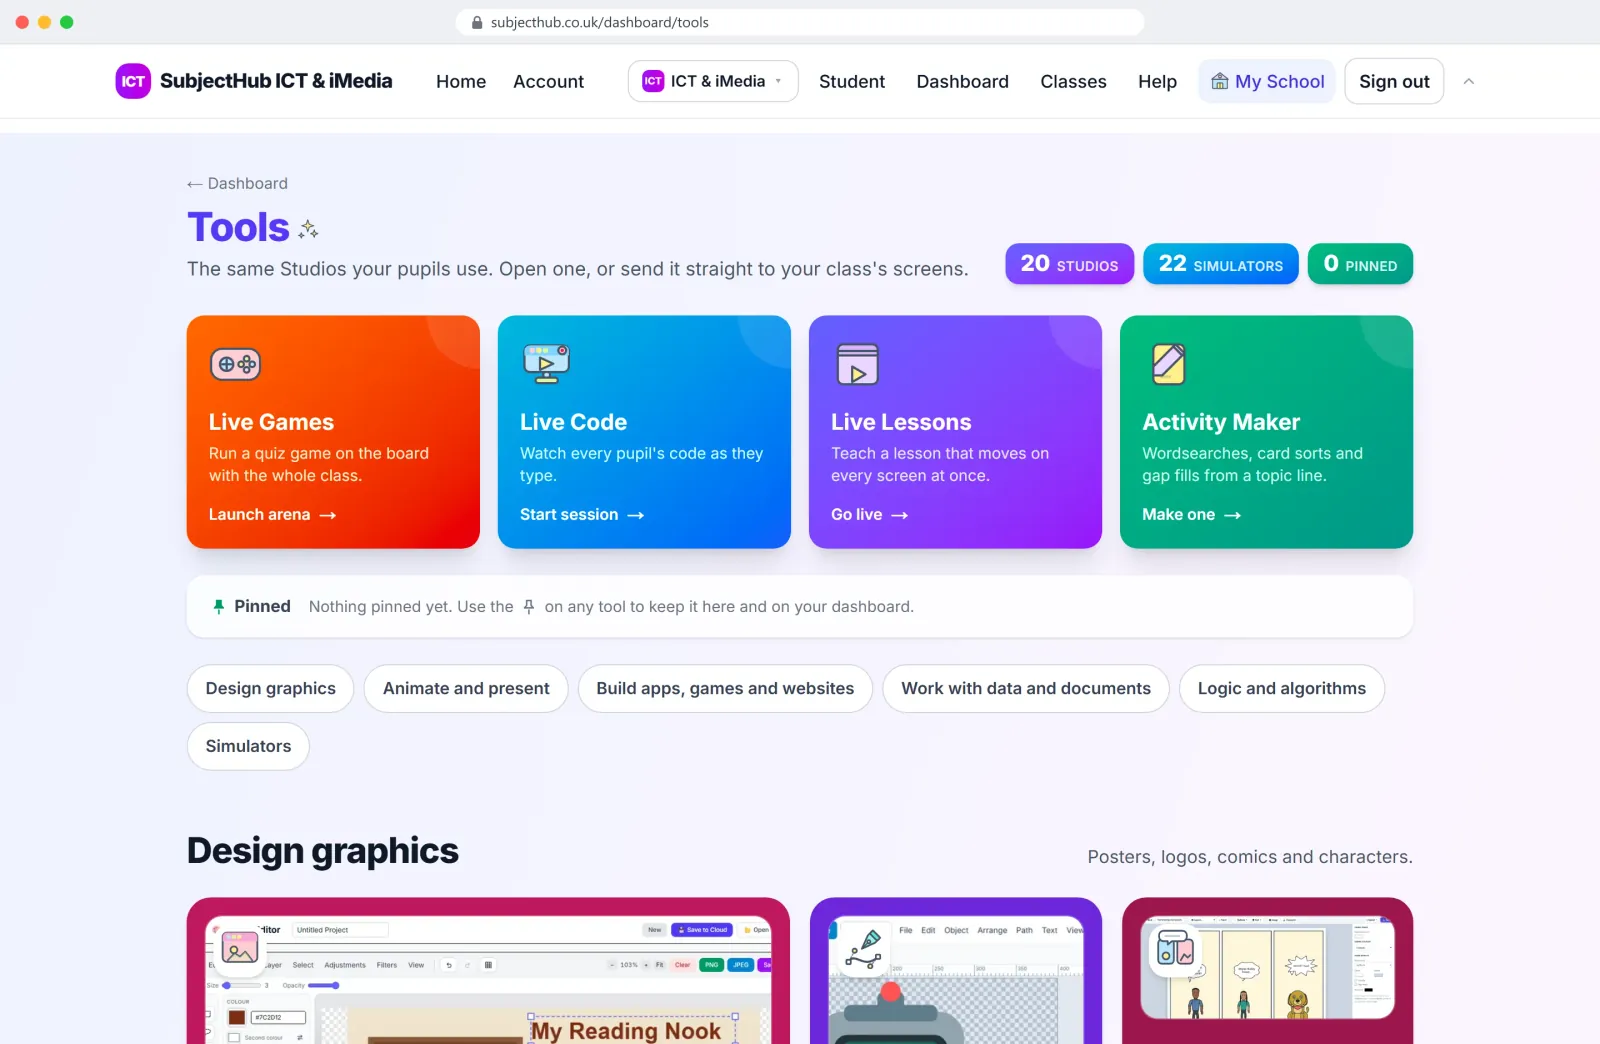Click the green pin icon beside Pinned
The height and width of the screenshot is (1044, 1600).
(x=219, y=606)
